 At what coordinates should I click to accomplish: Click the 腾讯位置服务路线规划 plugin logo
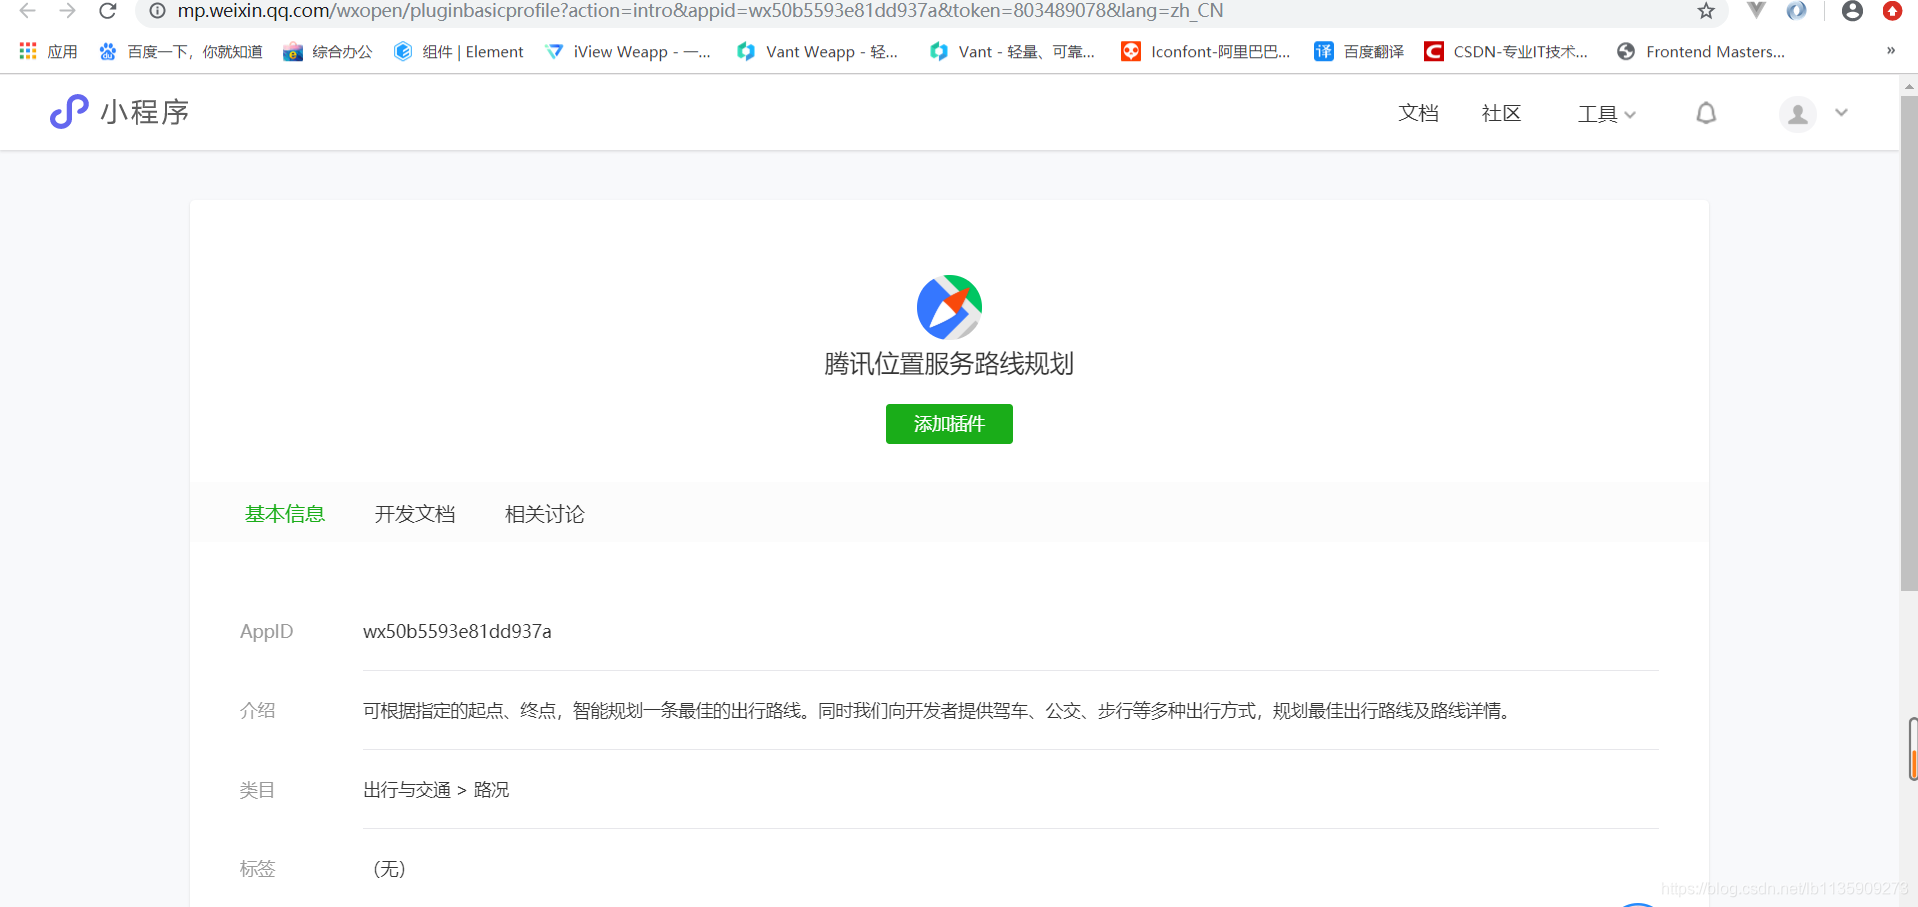pyautogui.click(x=949, y=307)
